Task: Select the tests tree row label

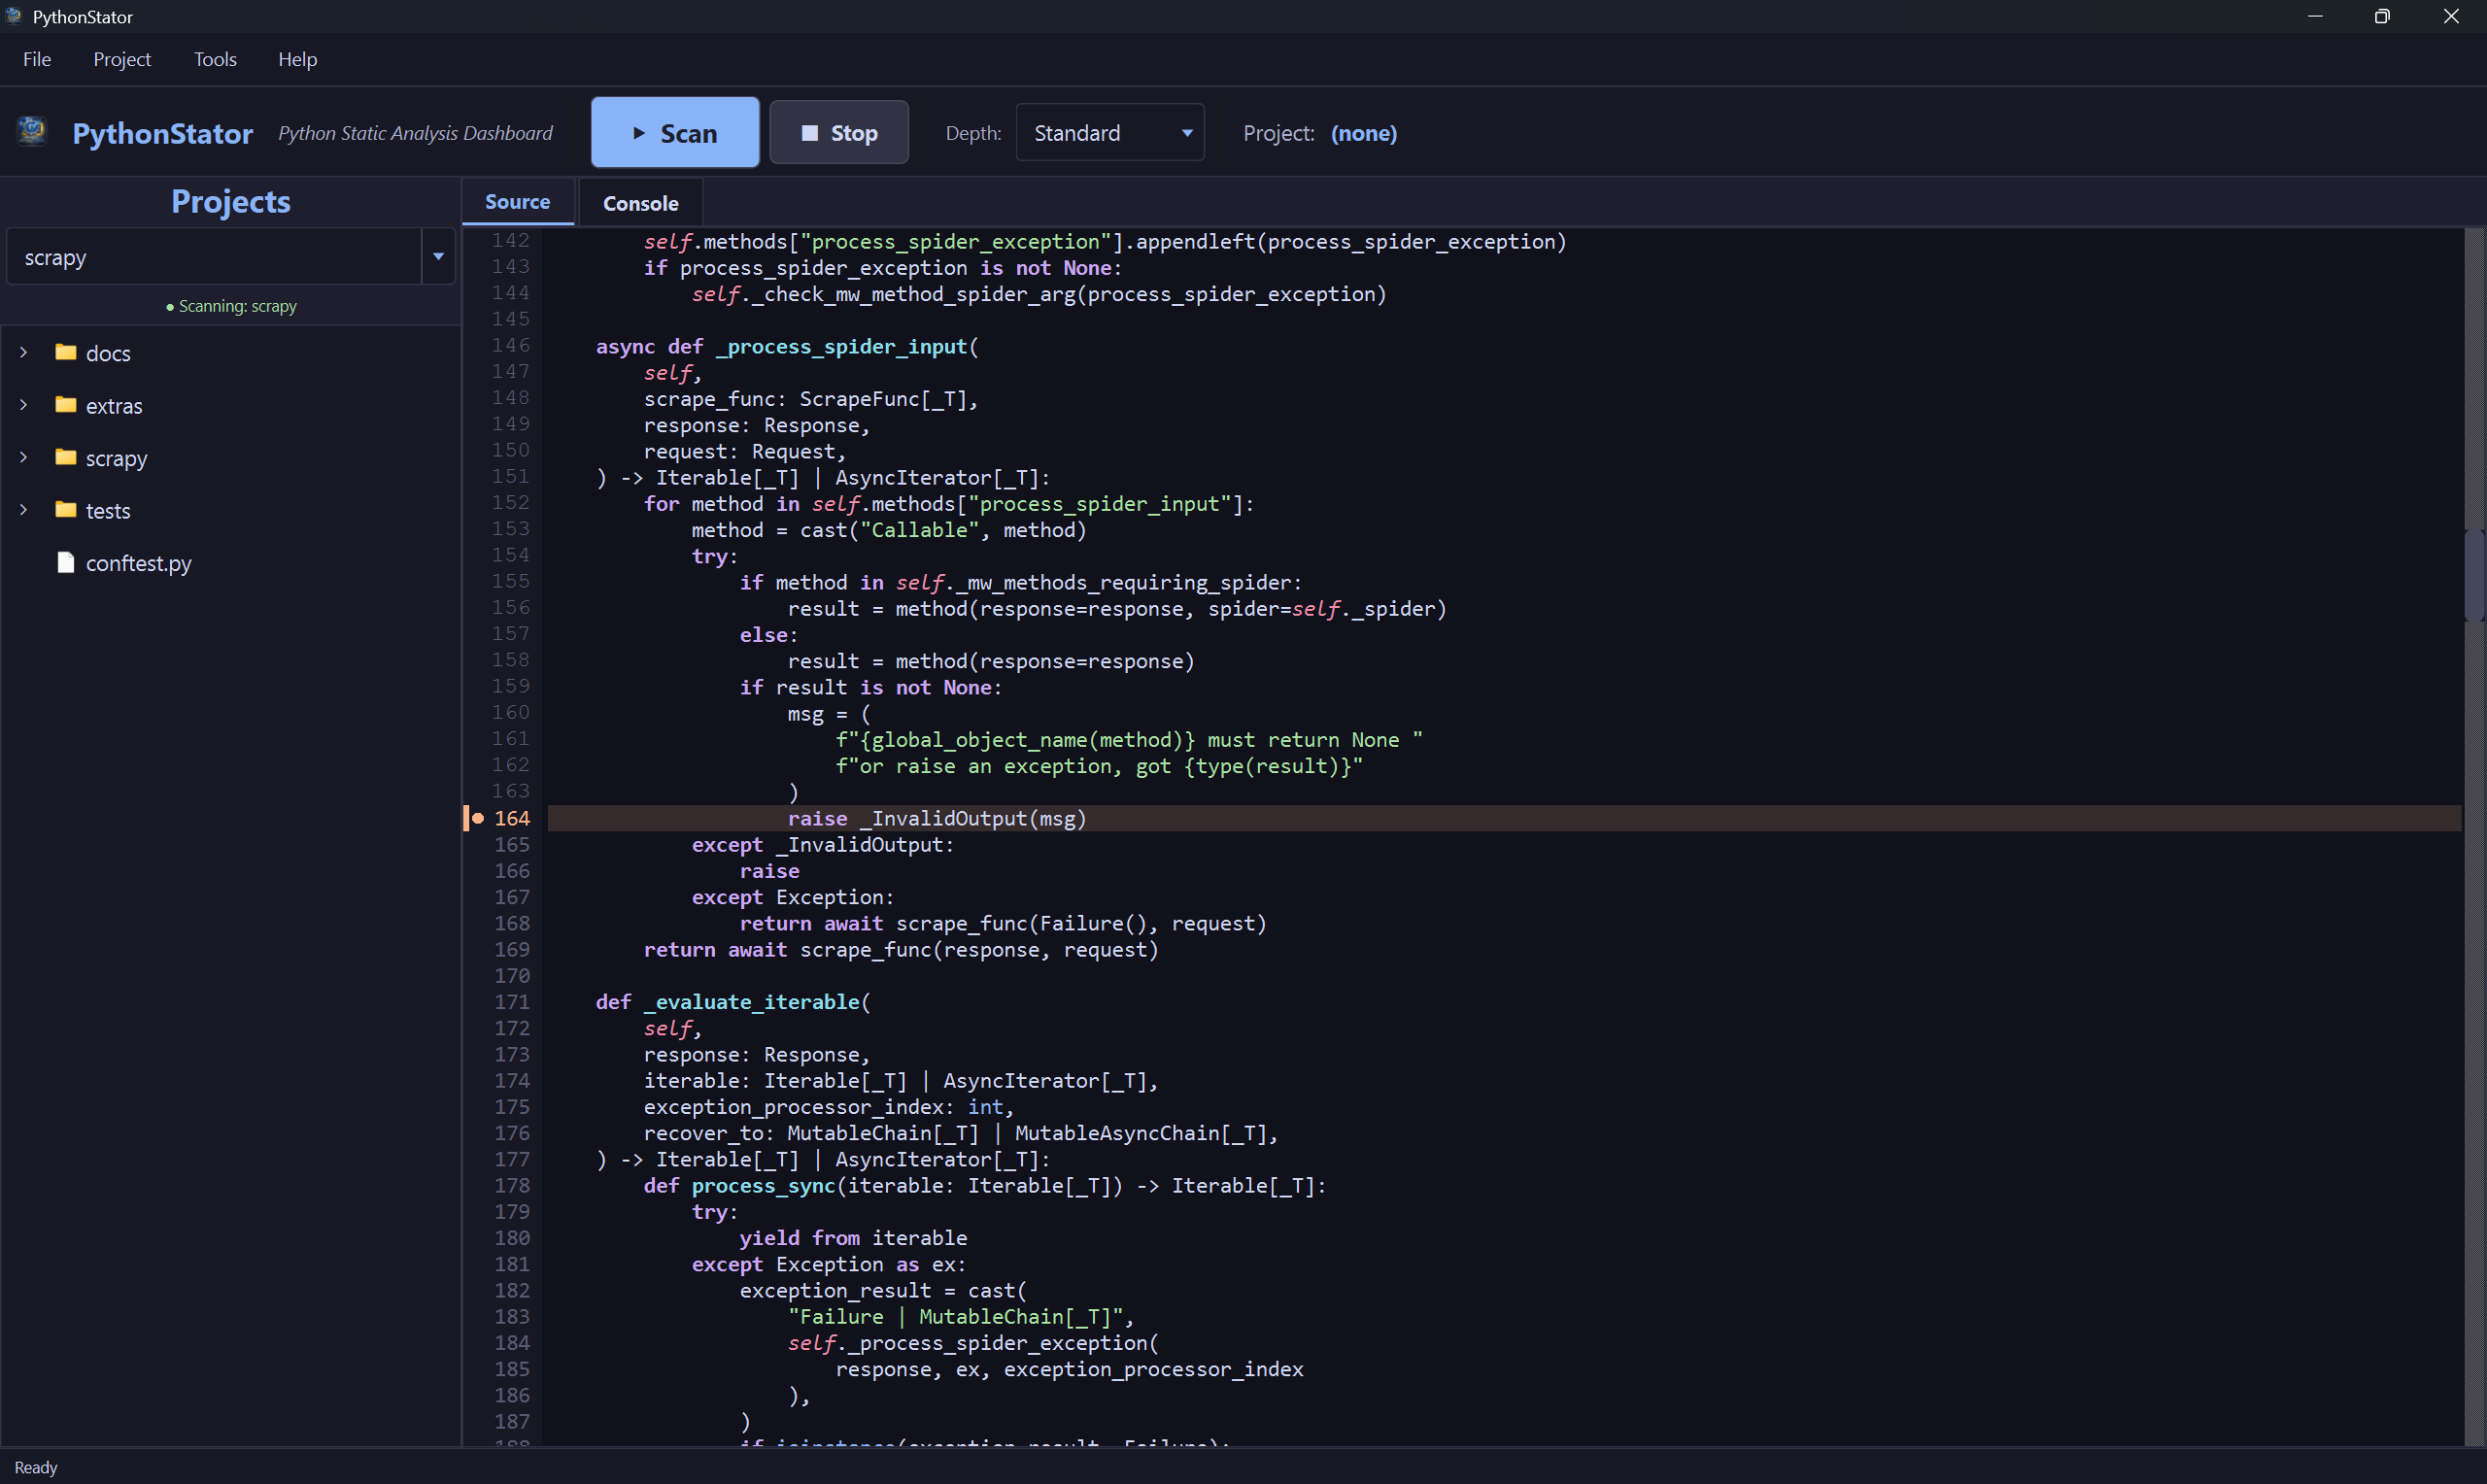Action: (108, 510)
